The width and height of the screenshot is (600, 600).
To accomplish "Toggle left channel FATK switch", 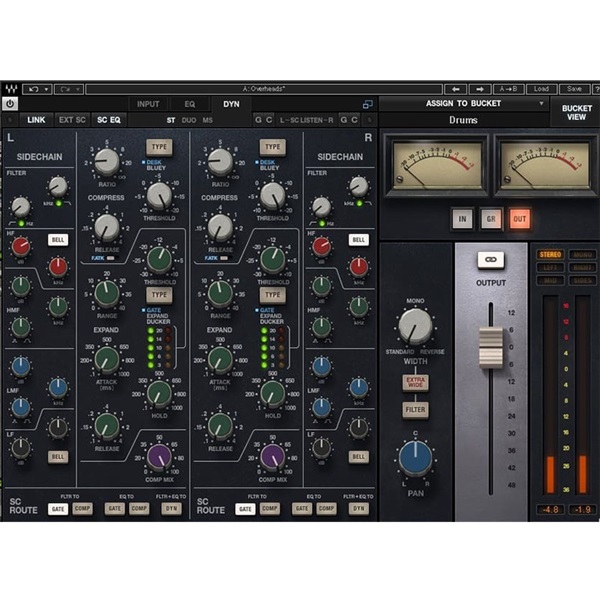I will (111, 258).
